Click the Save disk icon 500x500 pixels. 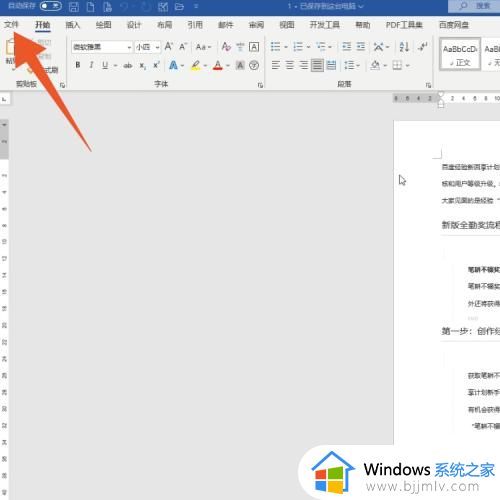(74, 7)
